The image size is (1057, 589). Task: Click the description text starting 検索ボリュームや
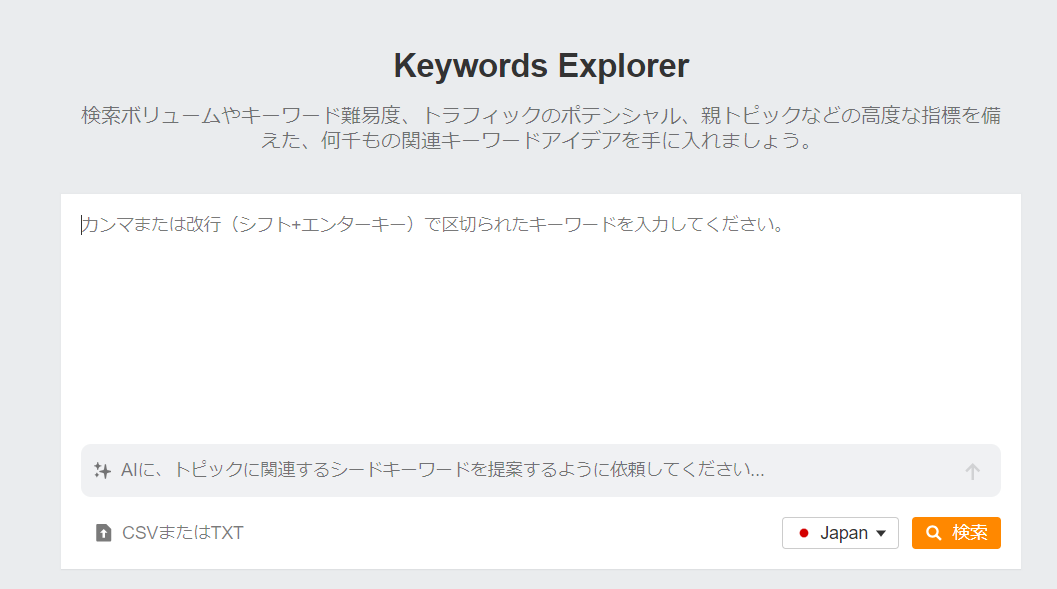click(x=541, y=128)
